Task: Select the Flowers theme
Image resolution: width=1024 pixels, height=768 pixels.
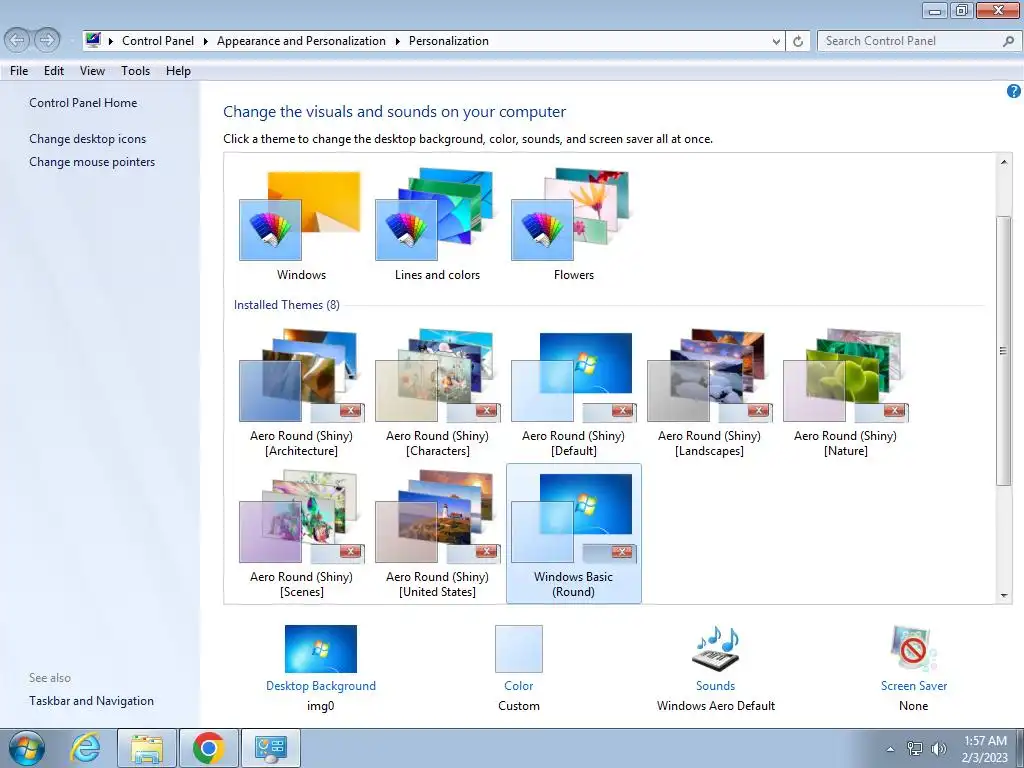Action: 573,225
